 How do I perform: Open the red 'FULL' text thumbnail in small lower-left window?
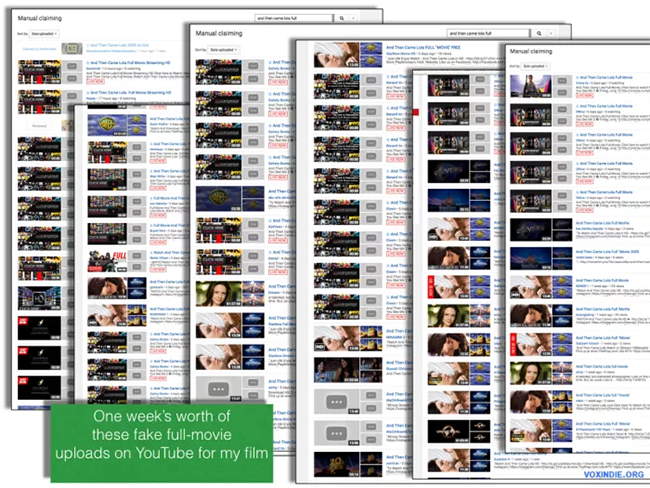(107, 261)
